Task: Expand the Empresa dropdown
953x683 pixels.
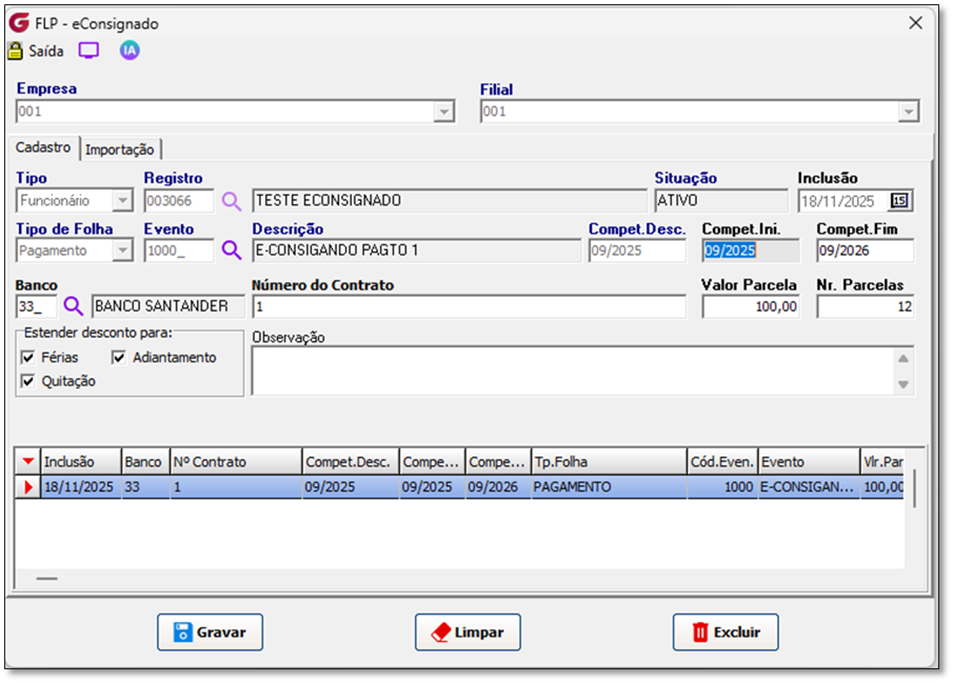Action: (x=444, y=112)
